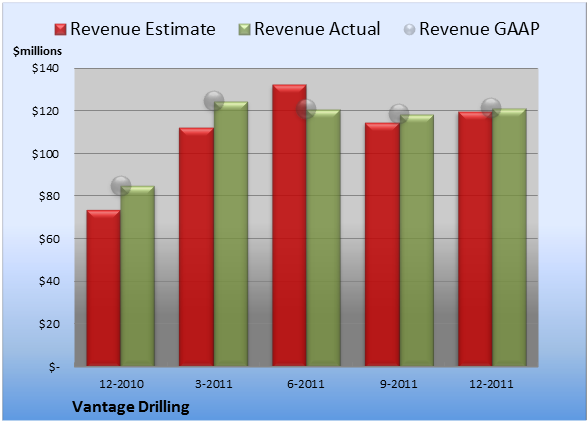Image resolution: width=588 pixels, height=422 pixels.
Task: Click the "$-" y-axis baseline value
Action: click(54, 367)
